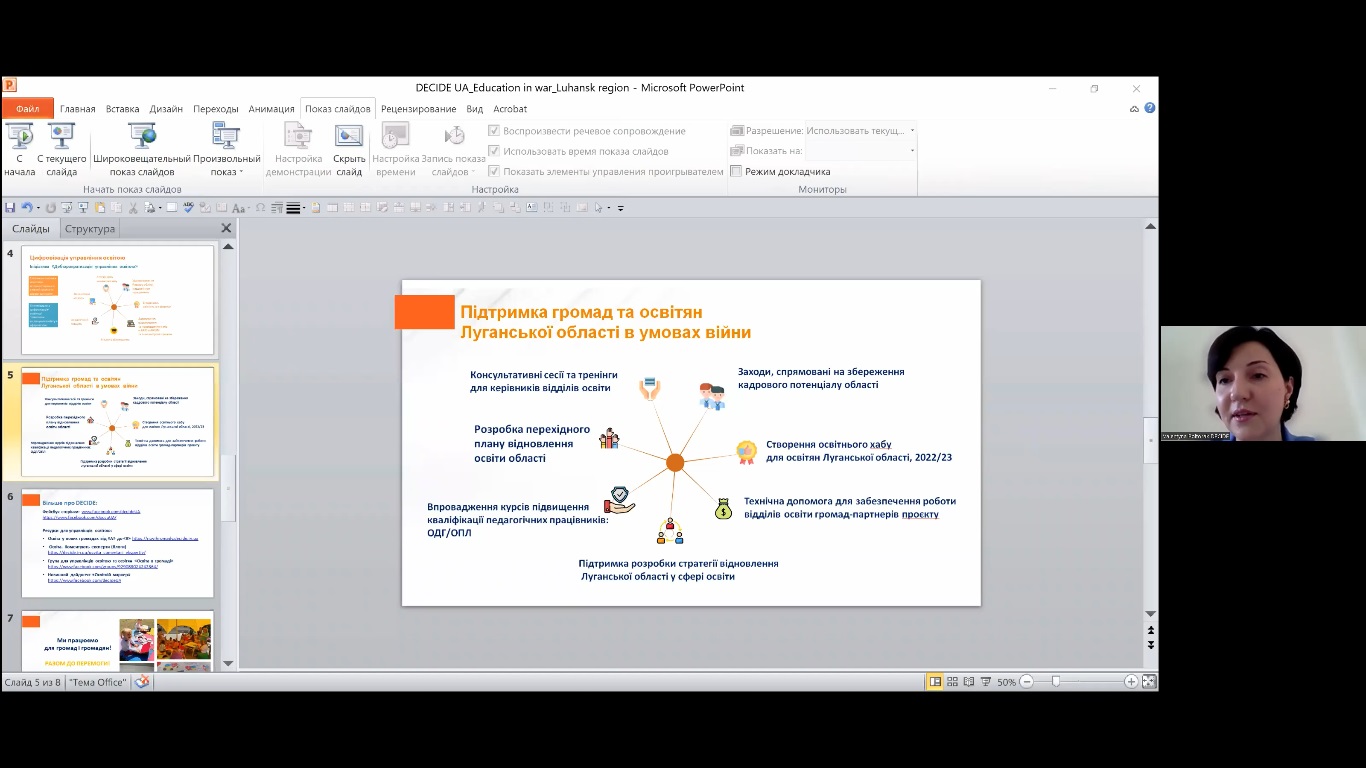Image resolution: width=1366 pixels, height=768 pixels.
Task: Enable Режим докладчика checkbox
Action: (736, 171)
